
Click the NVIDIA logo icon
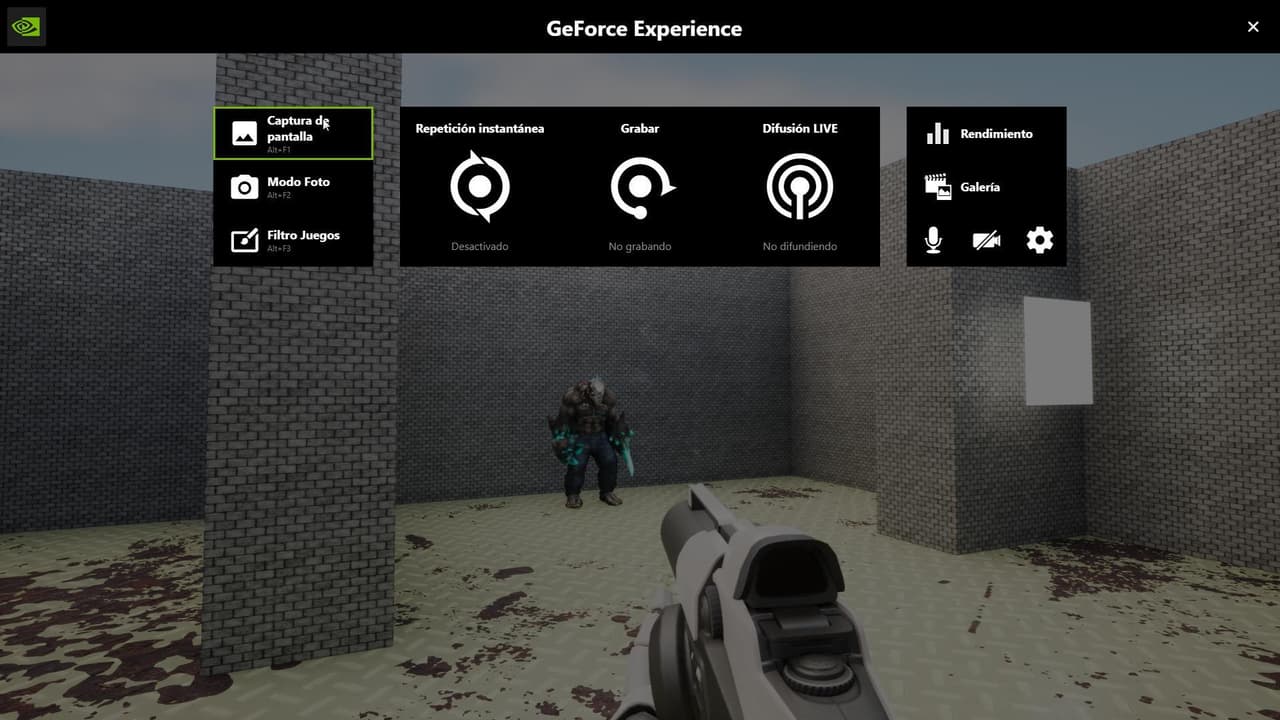(x=26, y=27)
